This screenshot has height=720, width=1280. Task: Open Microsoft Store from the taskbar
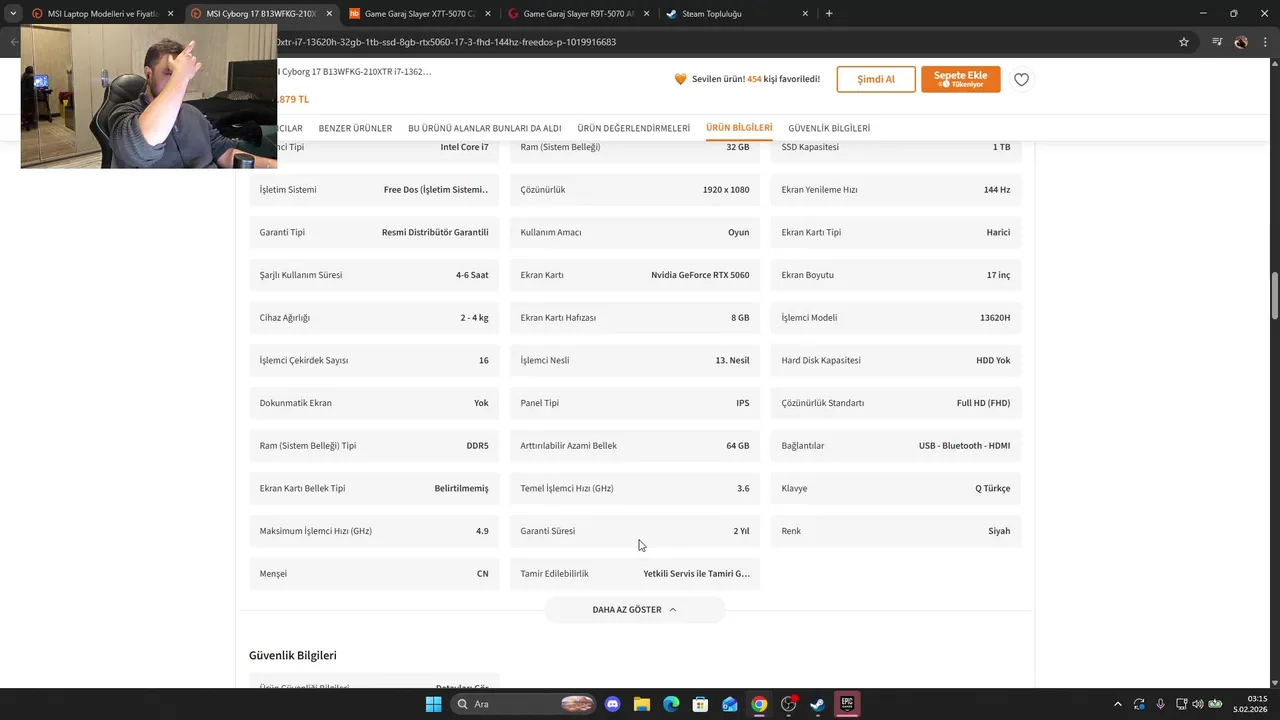[700, 704]
